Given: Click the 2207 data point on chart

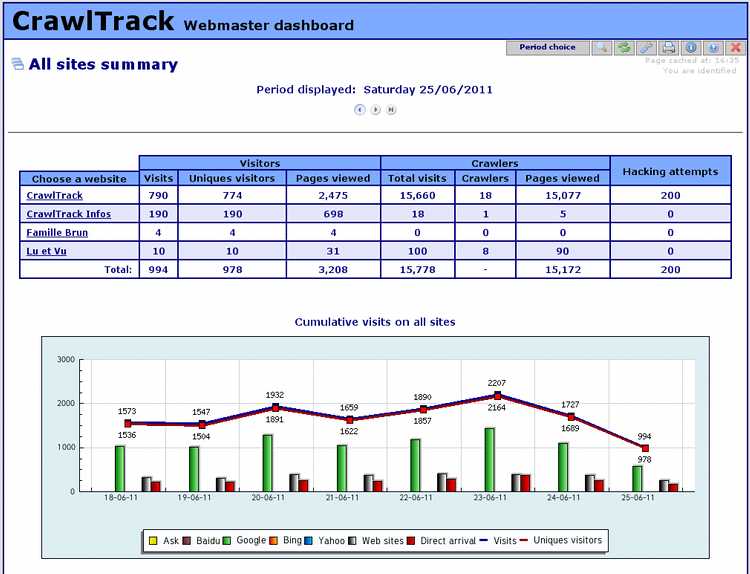Looking at the screenshot, I should (497, 395).
